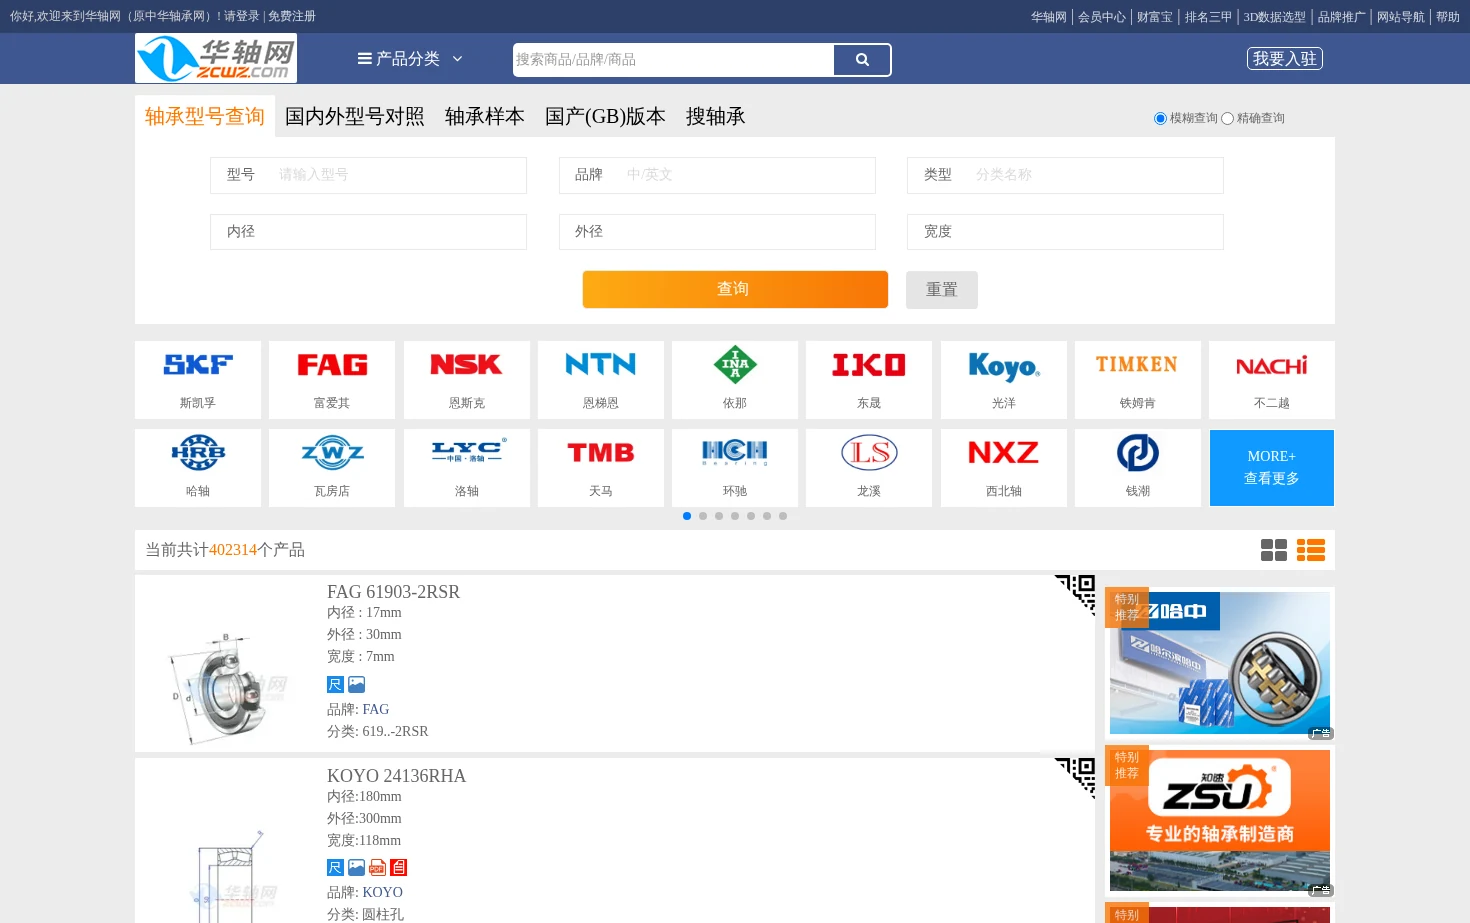Screen dimensions: 1470x923
Task: Open the KOYO 24136RHA product title
Action: click(x=396, y=776)
